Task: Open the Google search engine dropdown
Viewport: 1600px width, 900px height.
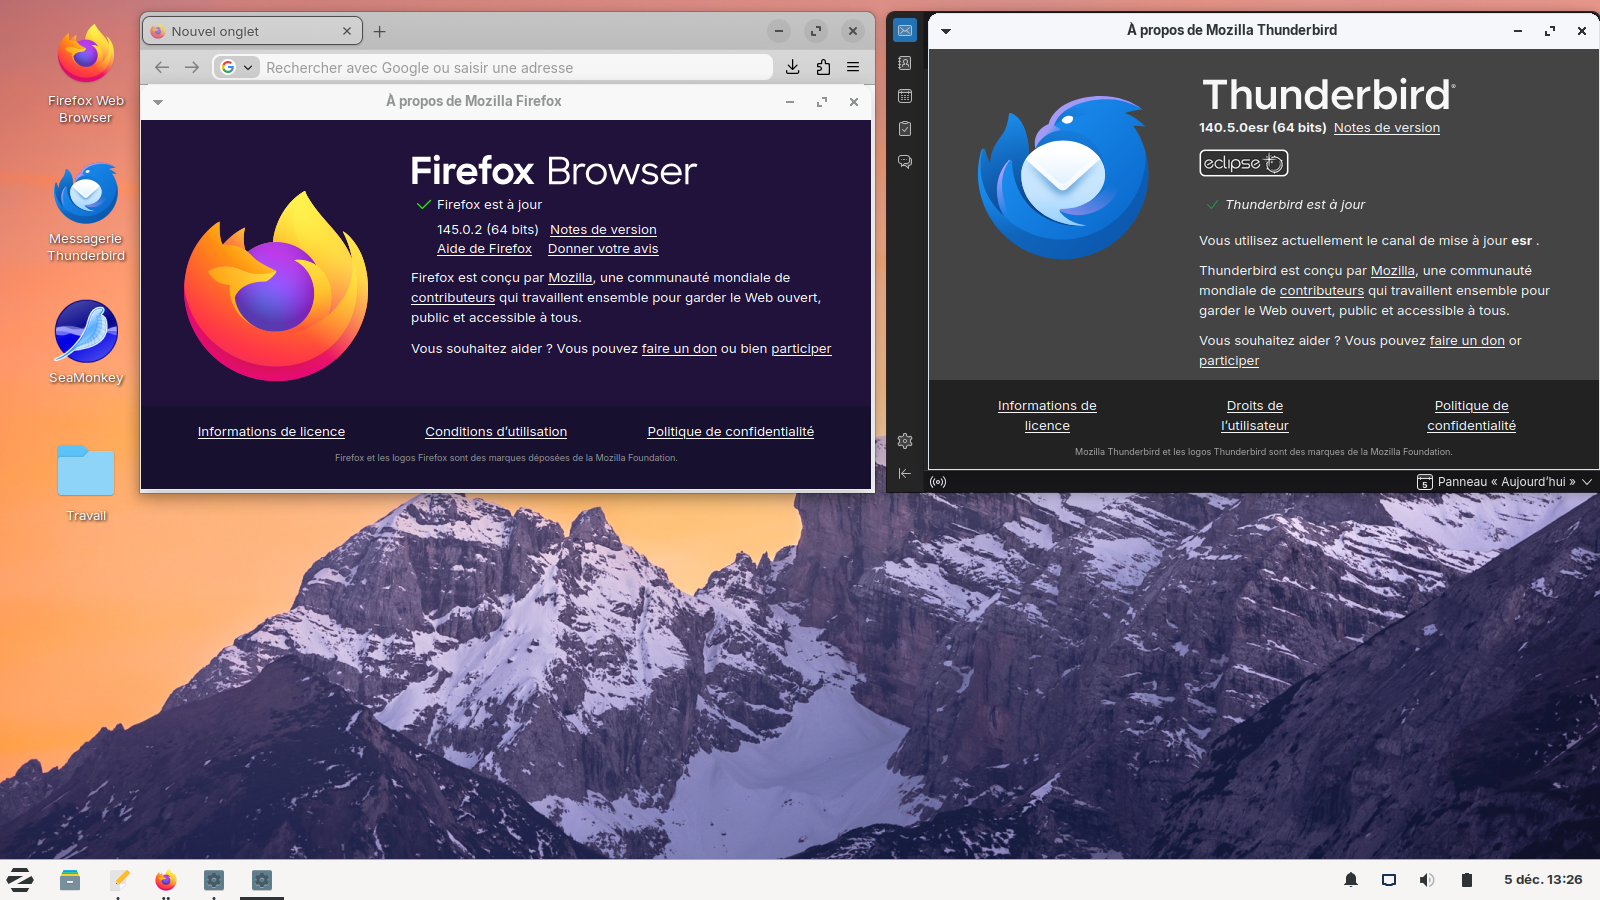Action: pos(237,67)
